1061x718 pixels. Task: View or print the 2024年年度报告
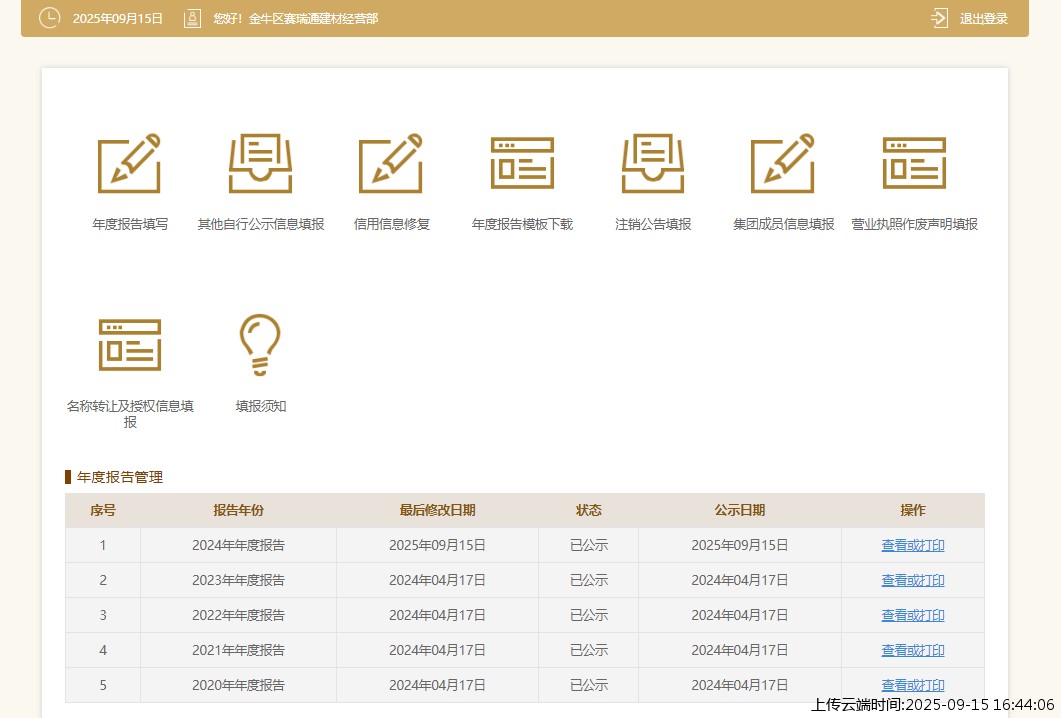[913, 545]
